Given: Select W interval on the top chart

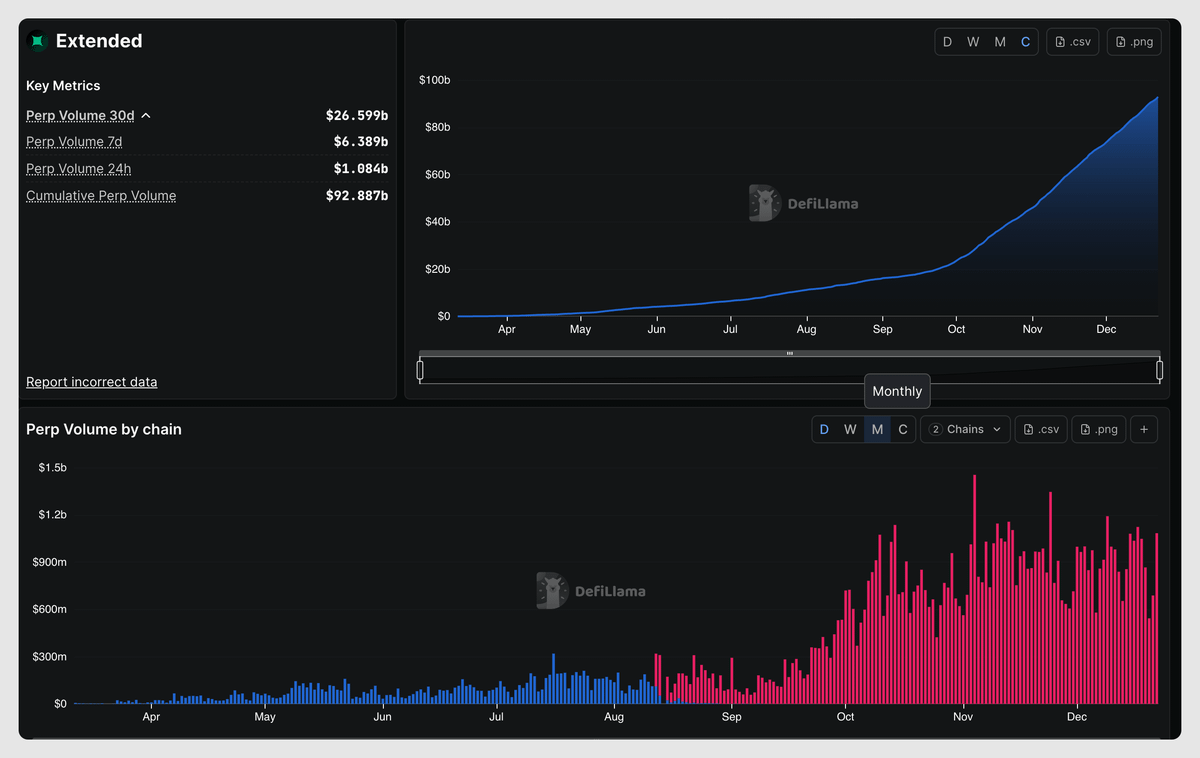Looking at the screenshot, I should (x=972, y=41).
